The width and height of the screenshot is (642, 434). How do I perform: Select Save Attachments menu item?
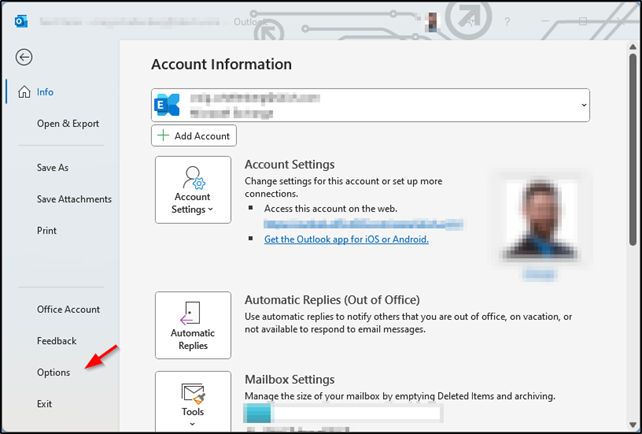74,199
